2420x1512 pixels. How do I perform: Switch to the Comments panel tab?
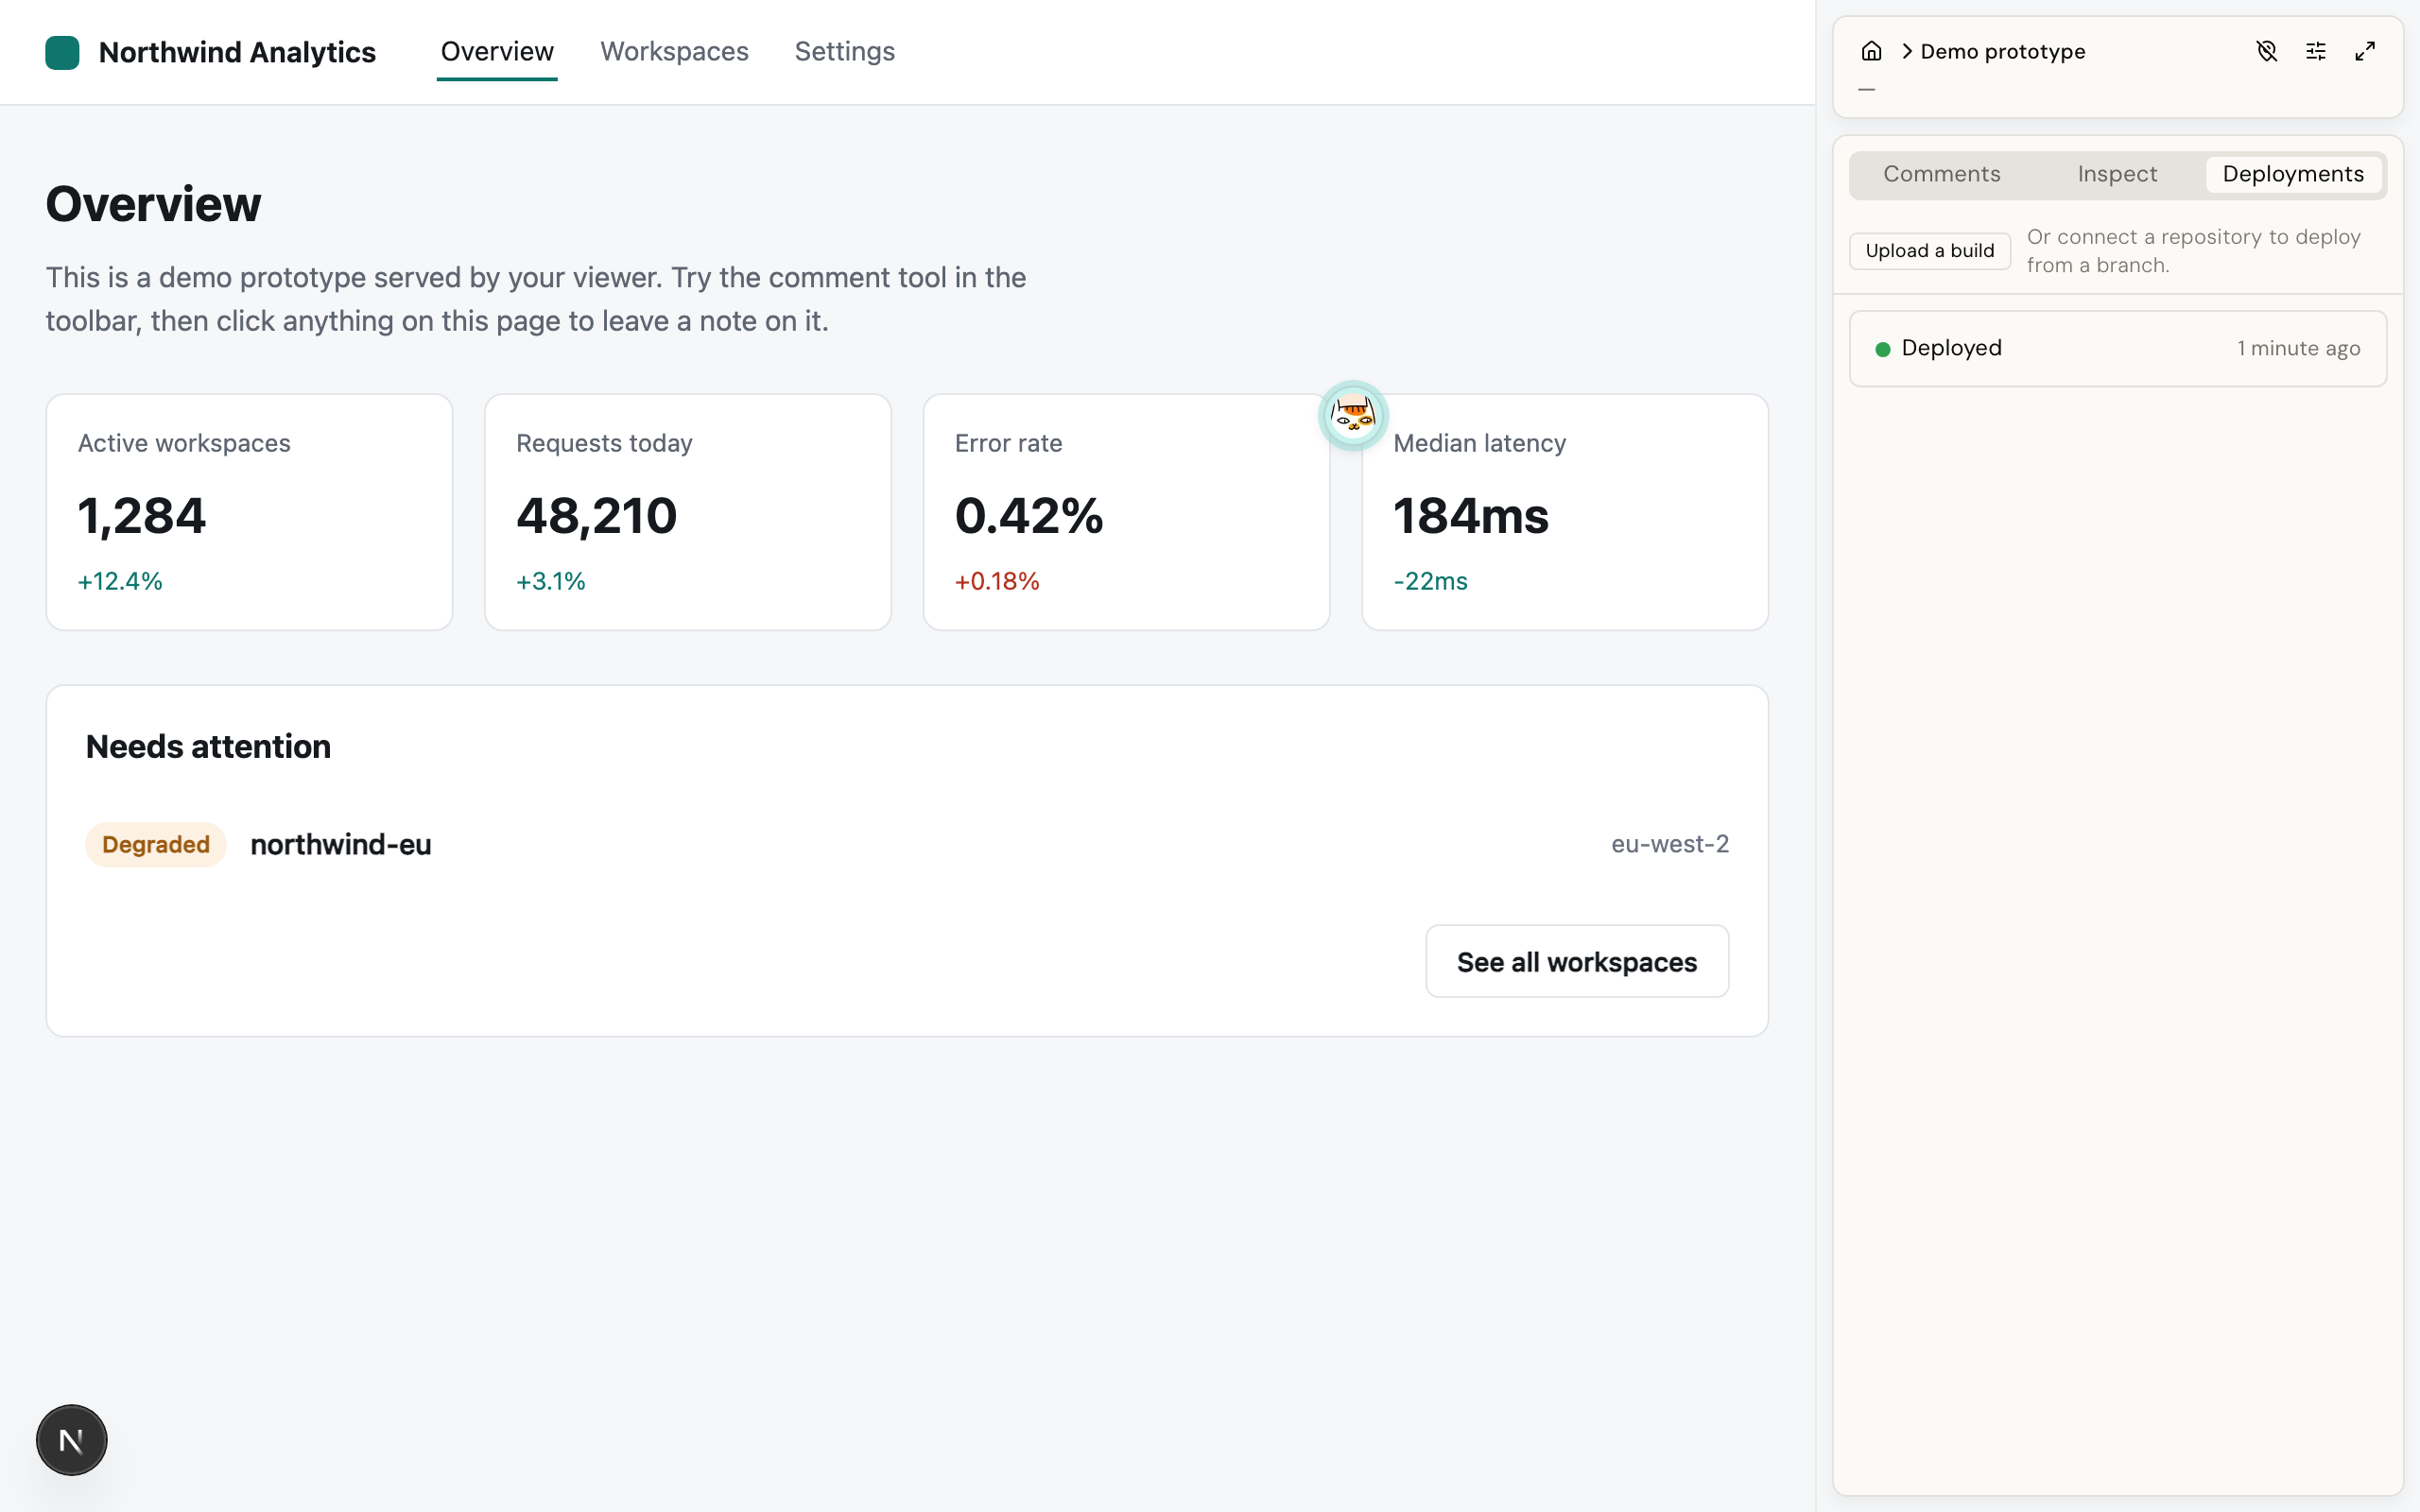(x=1942, y=174)
